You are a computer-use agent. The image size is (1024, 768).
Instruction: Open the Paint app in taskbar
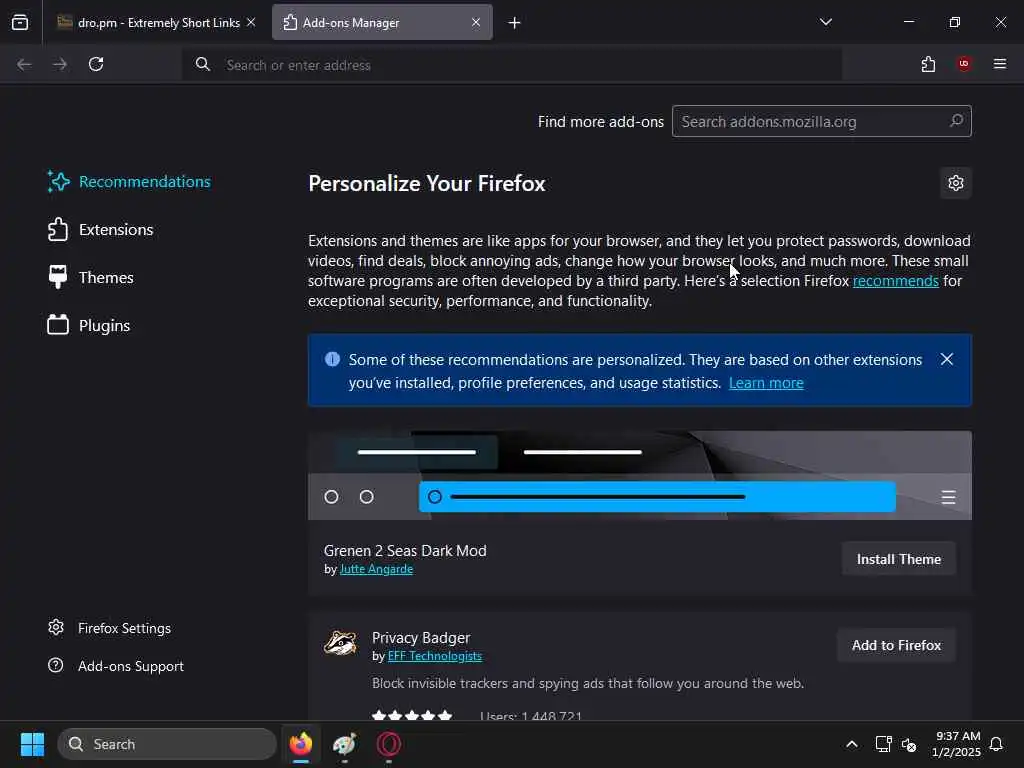tap(345, 744)
